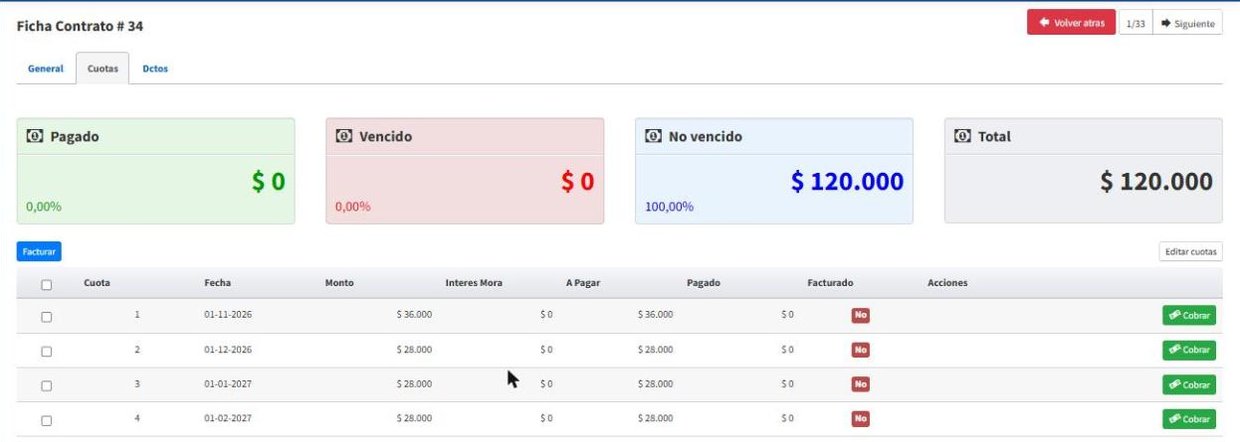The height and width of the screenshot is (442, 1240).
Task: Click the Facturado column header
Action: 830,283
